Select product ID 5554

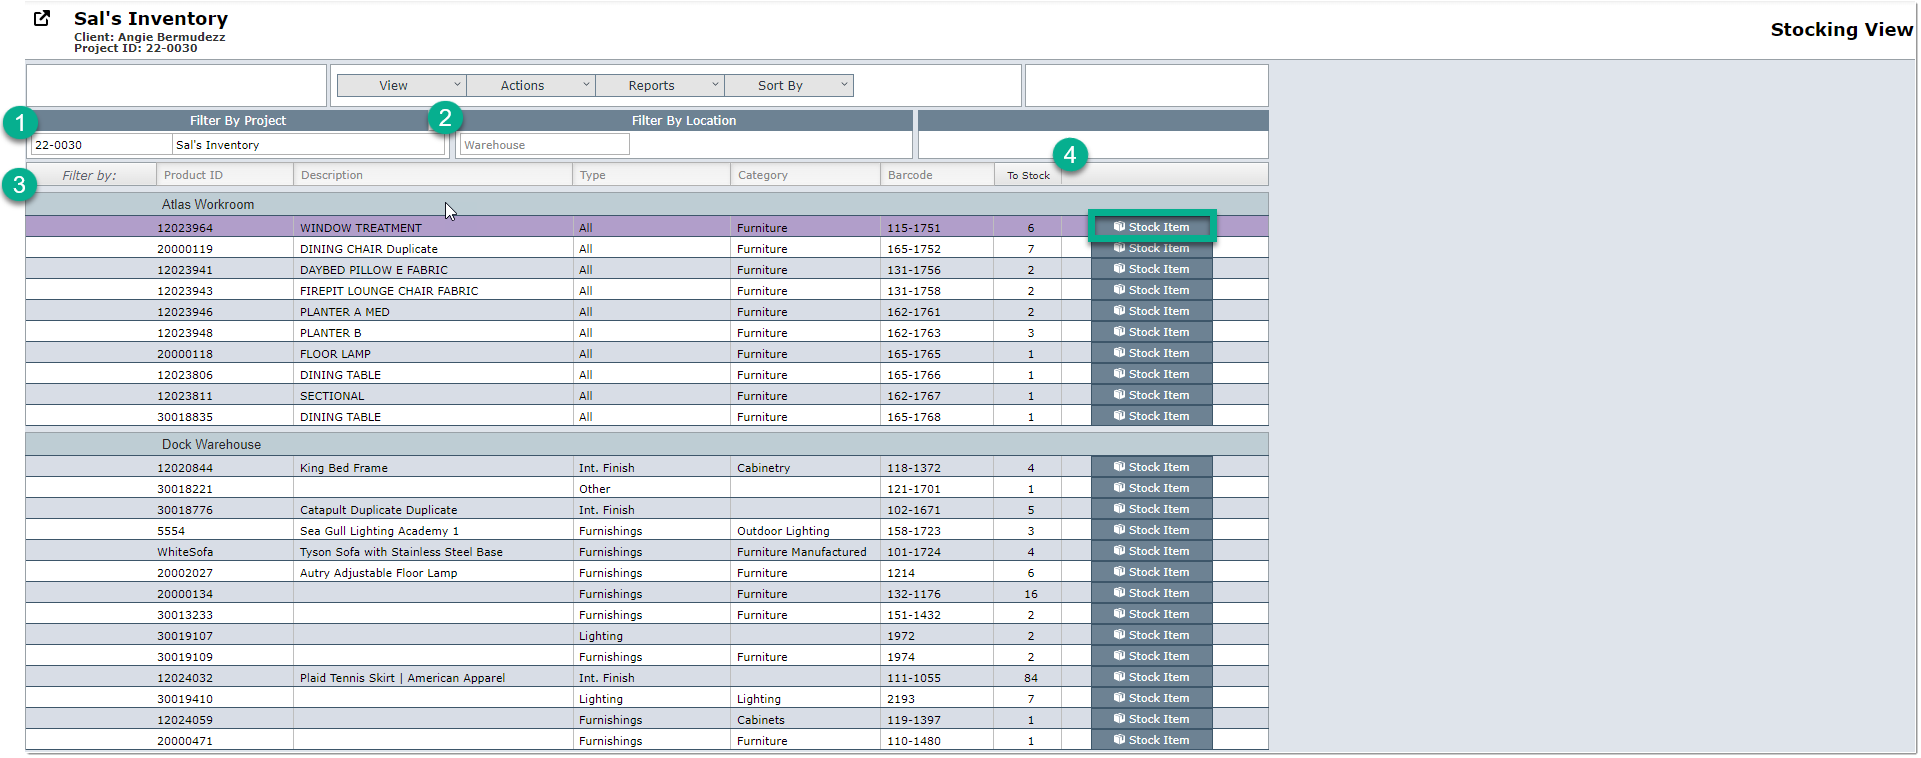[x=171, y=531]
